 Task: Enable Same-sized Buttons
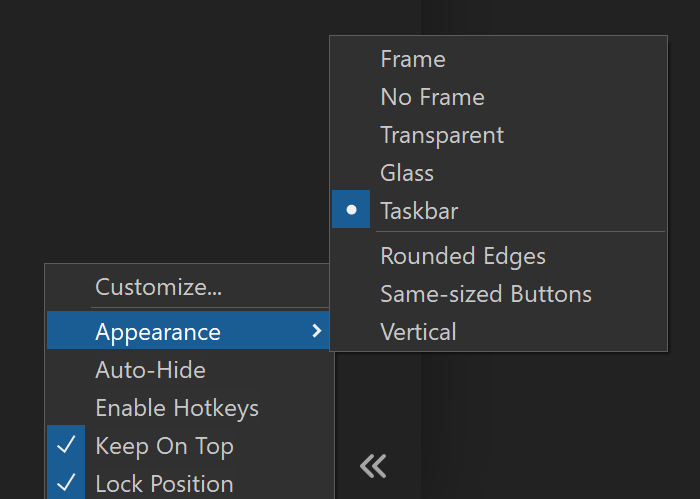pyautogui.click(x=486, y=294)
